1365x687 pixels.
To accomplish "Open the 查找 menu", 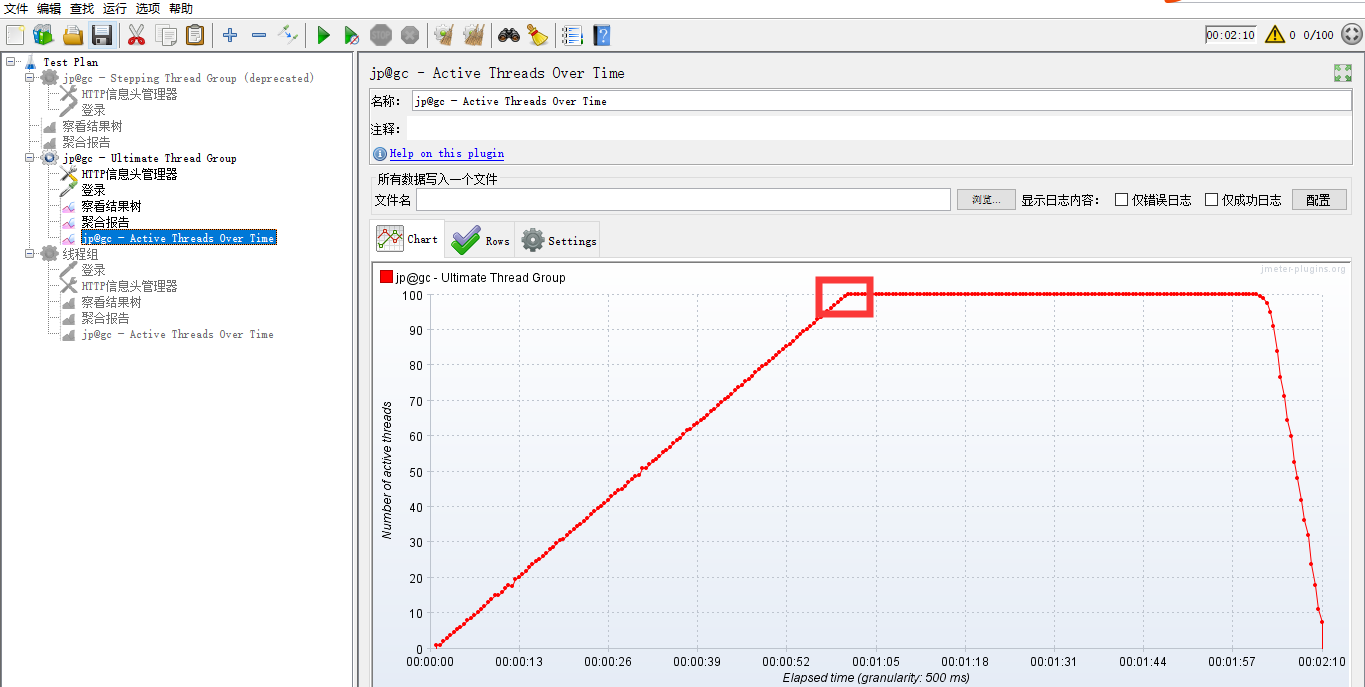I will pyautogui.click(x=82, y=8).
